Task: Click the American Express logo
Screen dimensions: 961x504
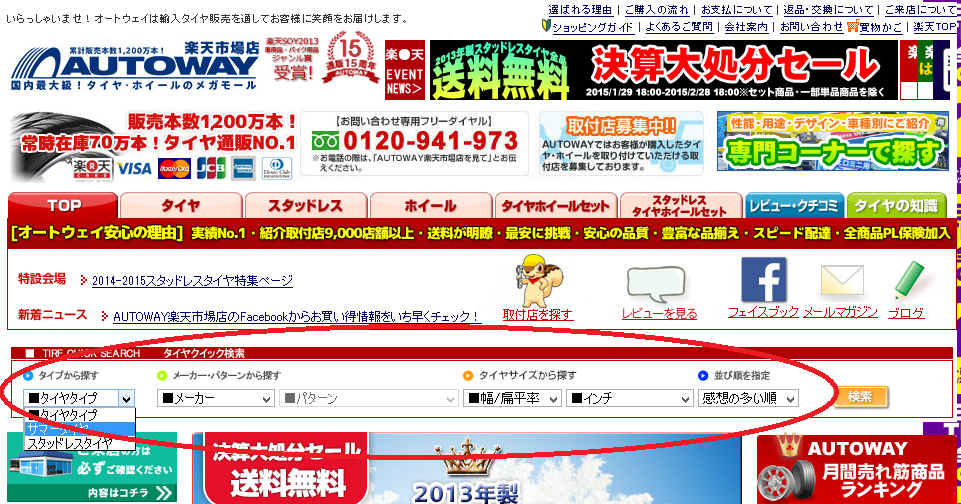Action: [x=243, y=168]
